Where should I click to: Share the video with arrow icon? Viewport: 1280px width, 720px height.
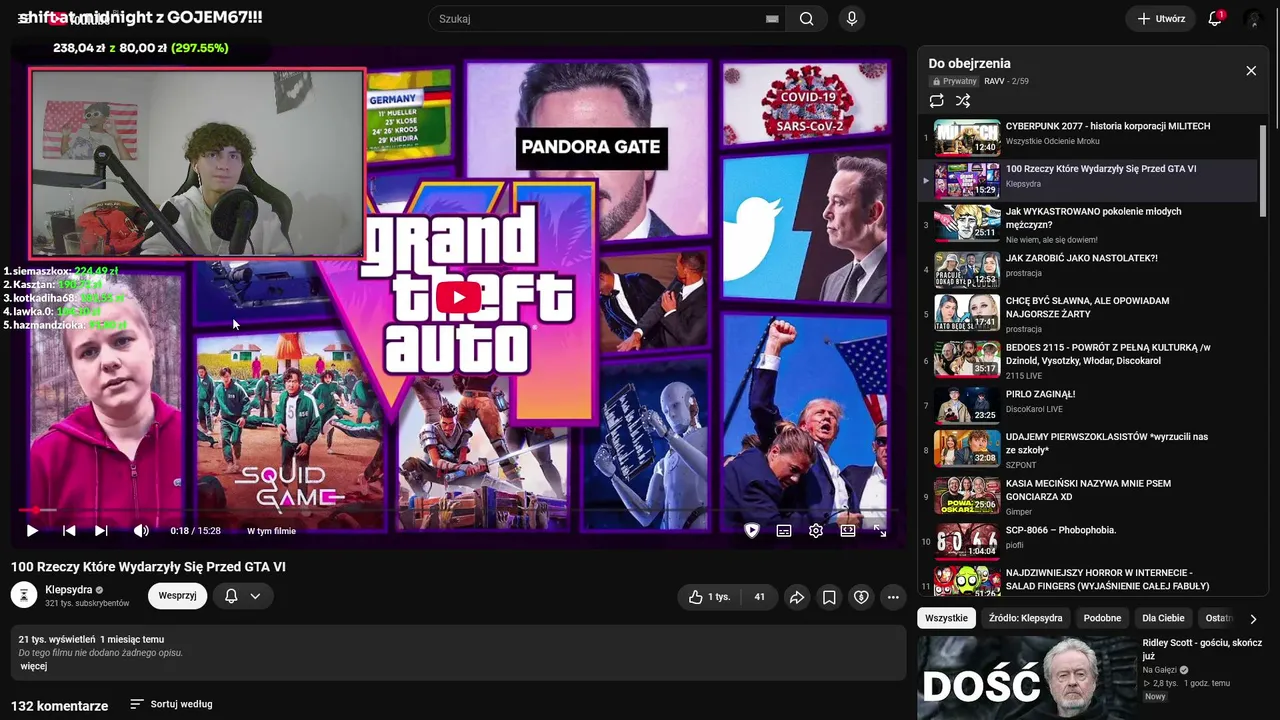point(797,597)
